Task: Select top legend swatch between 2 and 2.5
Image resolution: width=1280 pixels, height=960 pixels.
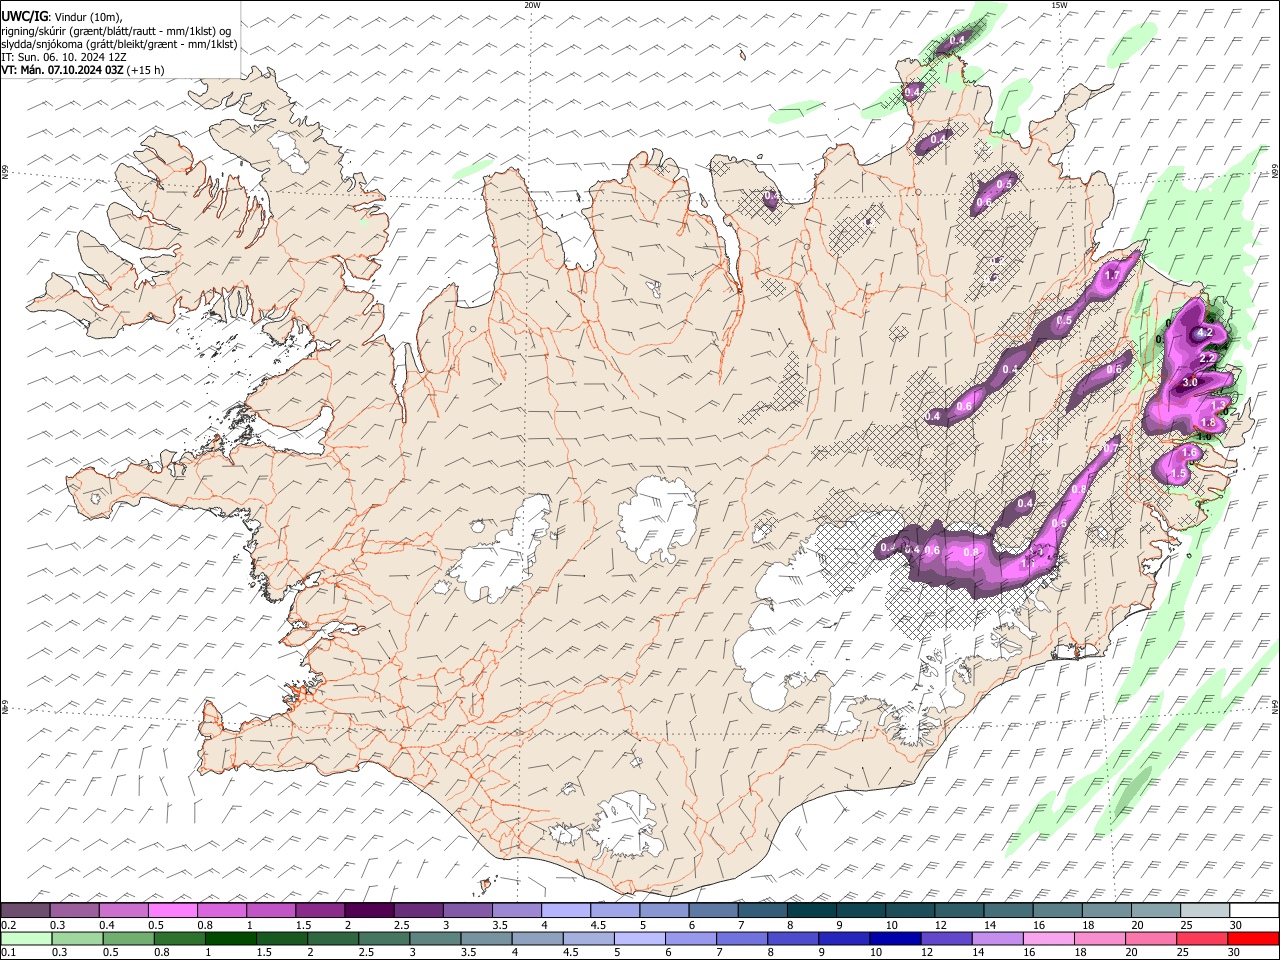Action: point(370,910)
